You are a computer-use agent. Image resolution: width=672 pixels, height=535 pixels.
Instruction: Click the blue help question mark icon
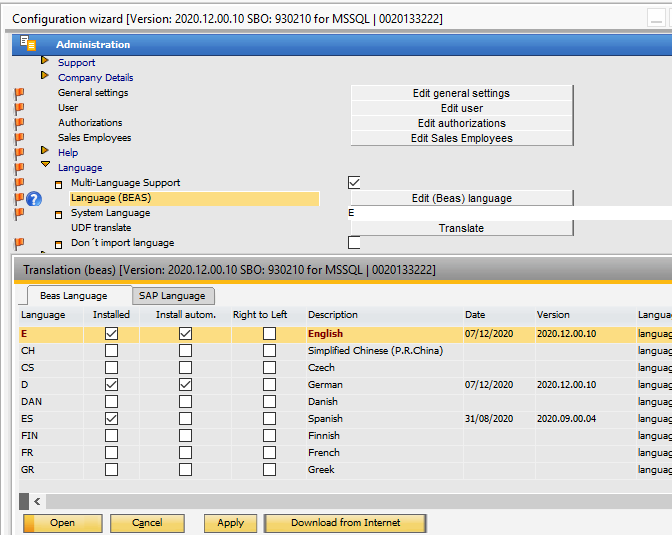34,198
